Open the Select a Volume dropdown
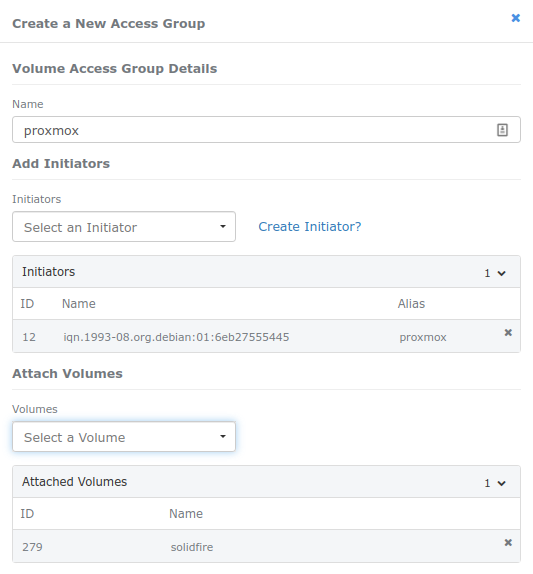 (124, 437)
